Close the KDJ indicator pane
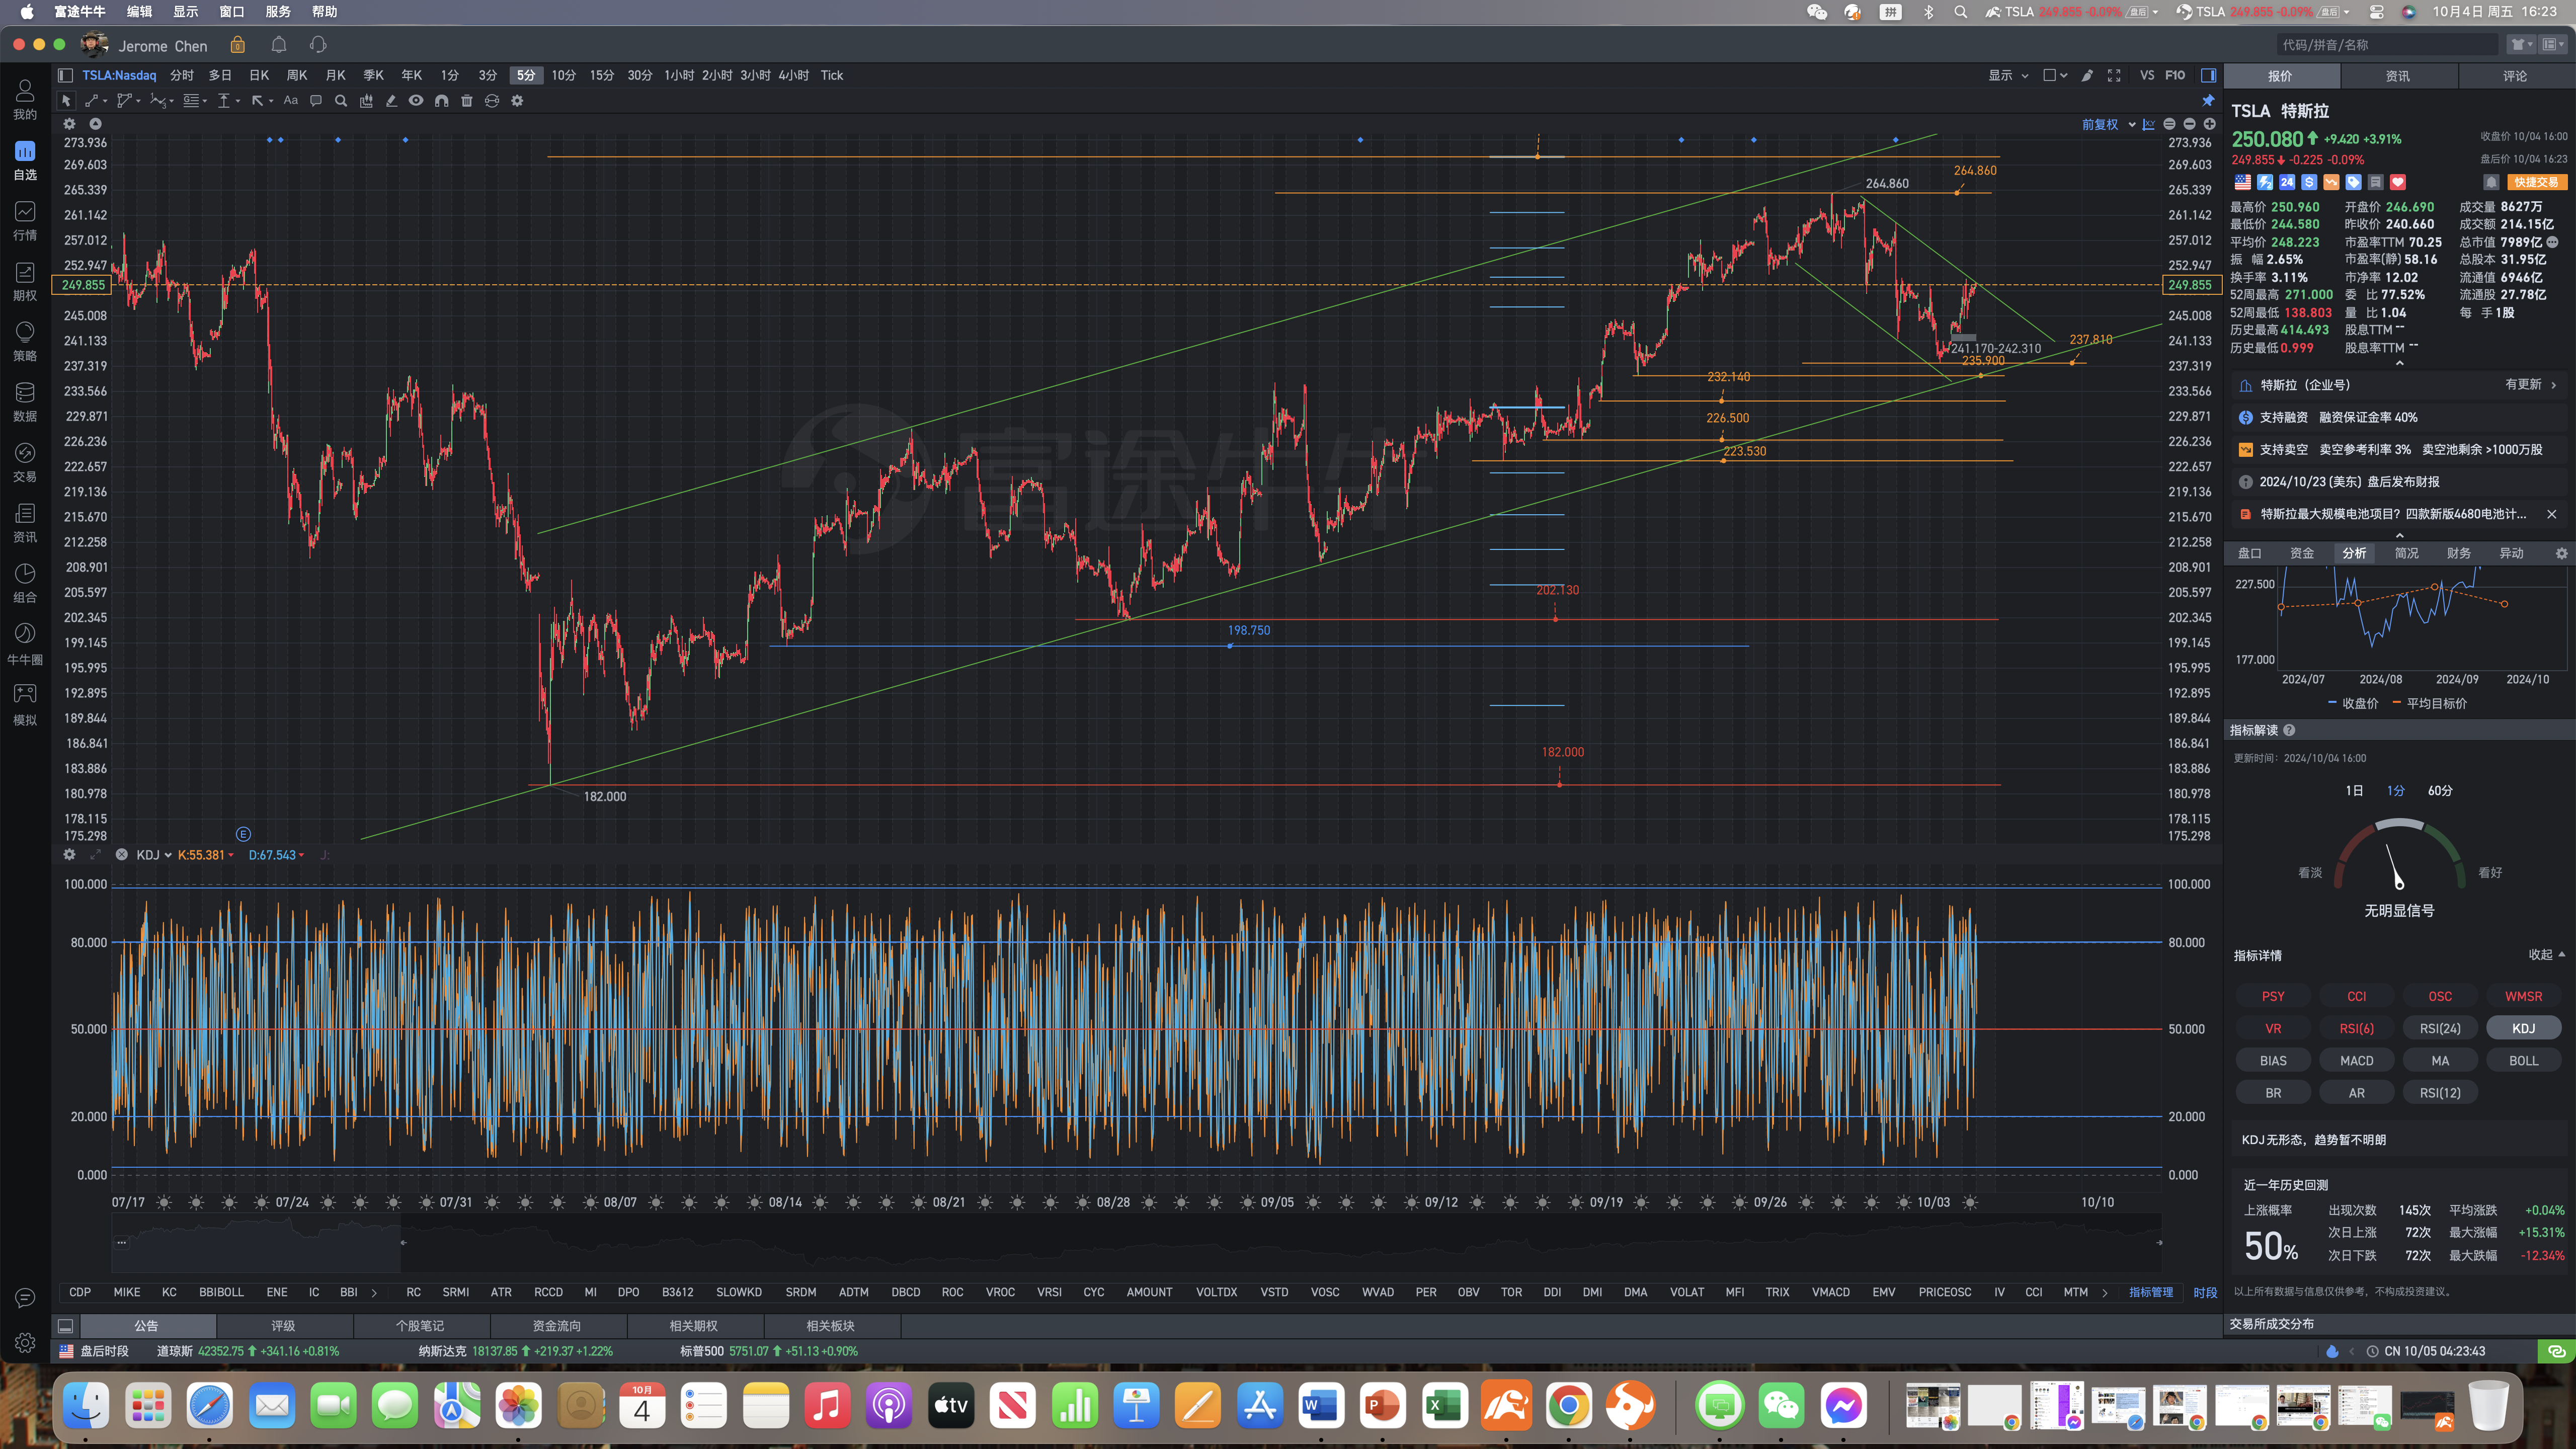 pyautogui.click(x=121, y=855)
